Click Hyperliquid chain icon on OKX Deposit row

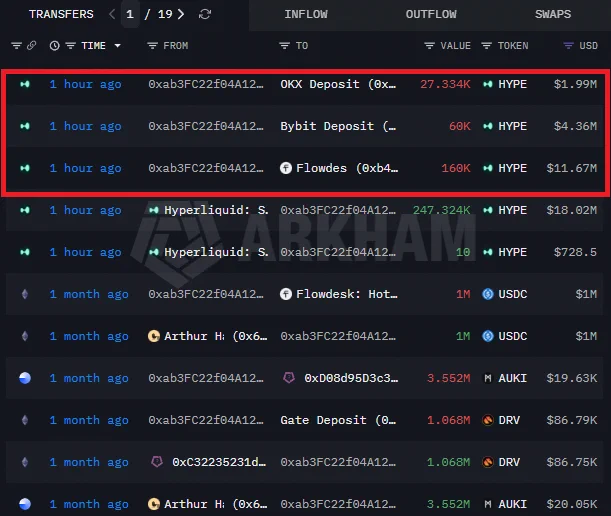click(x=25, y=84)
